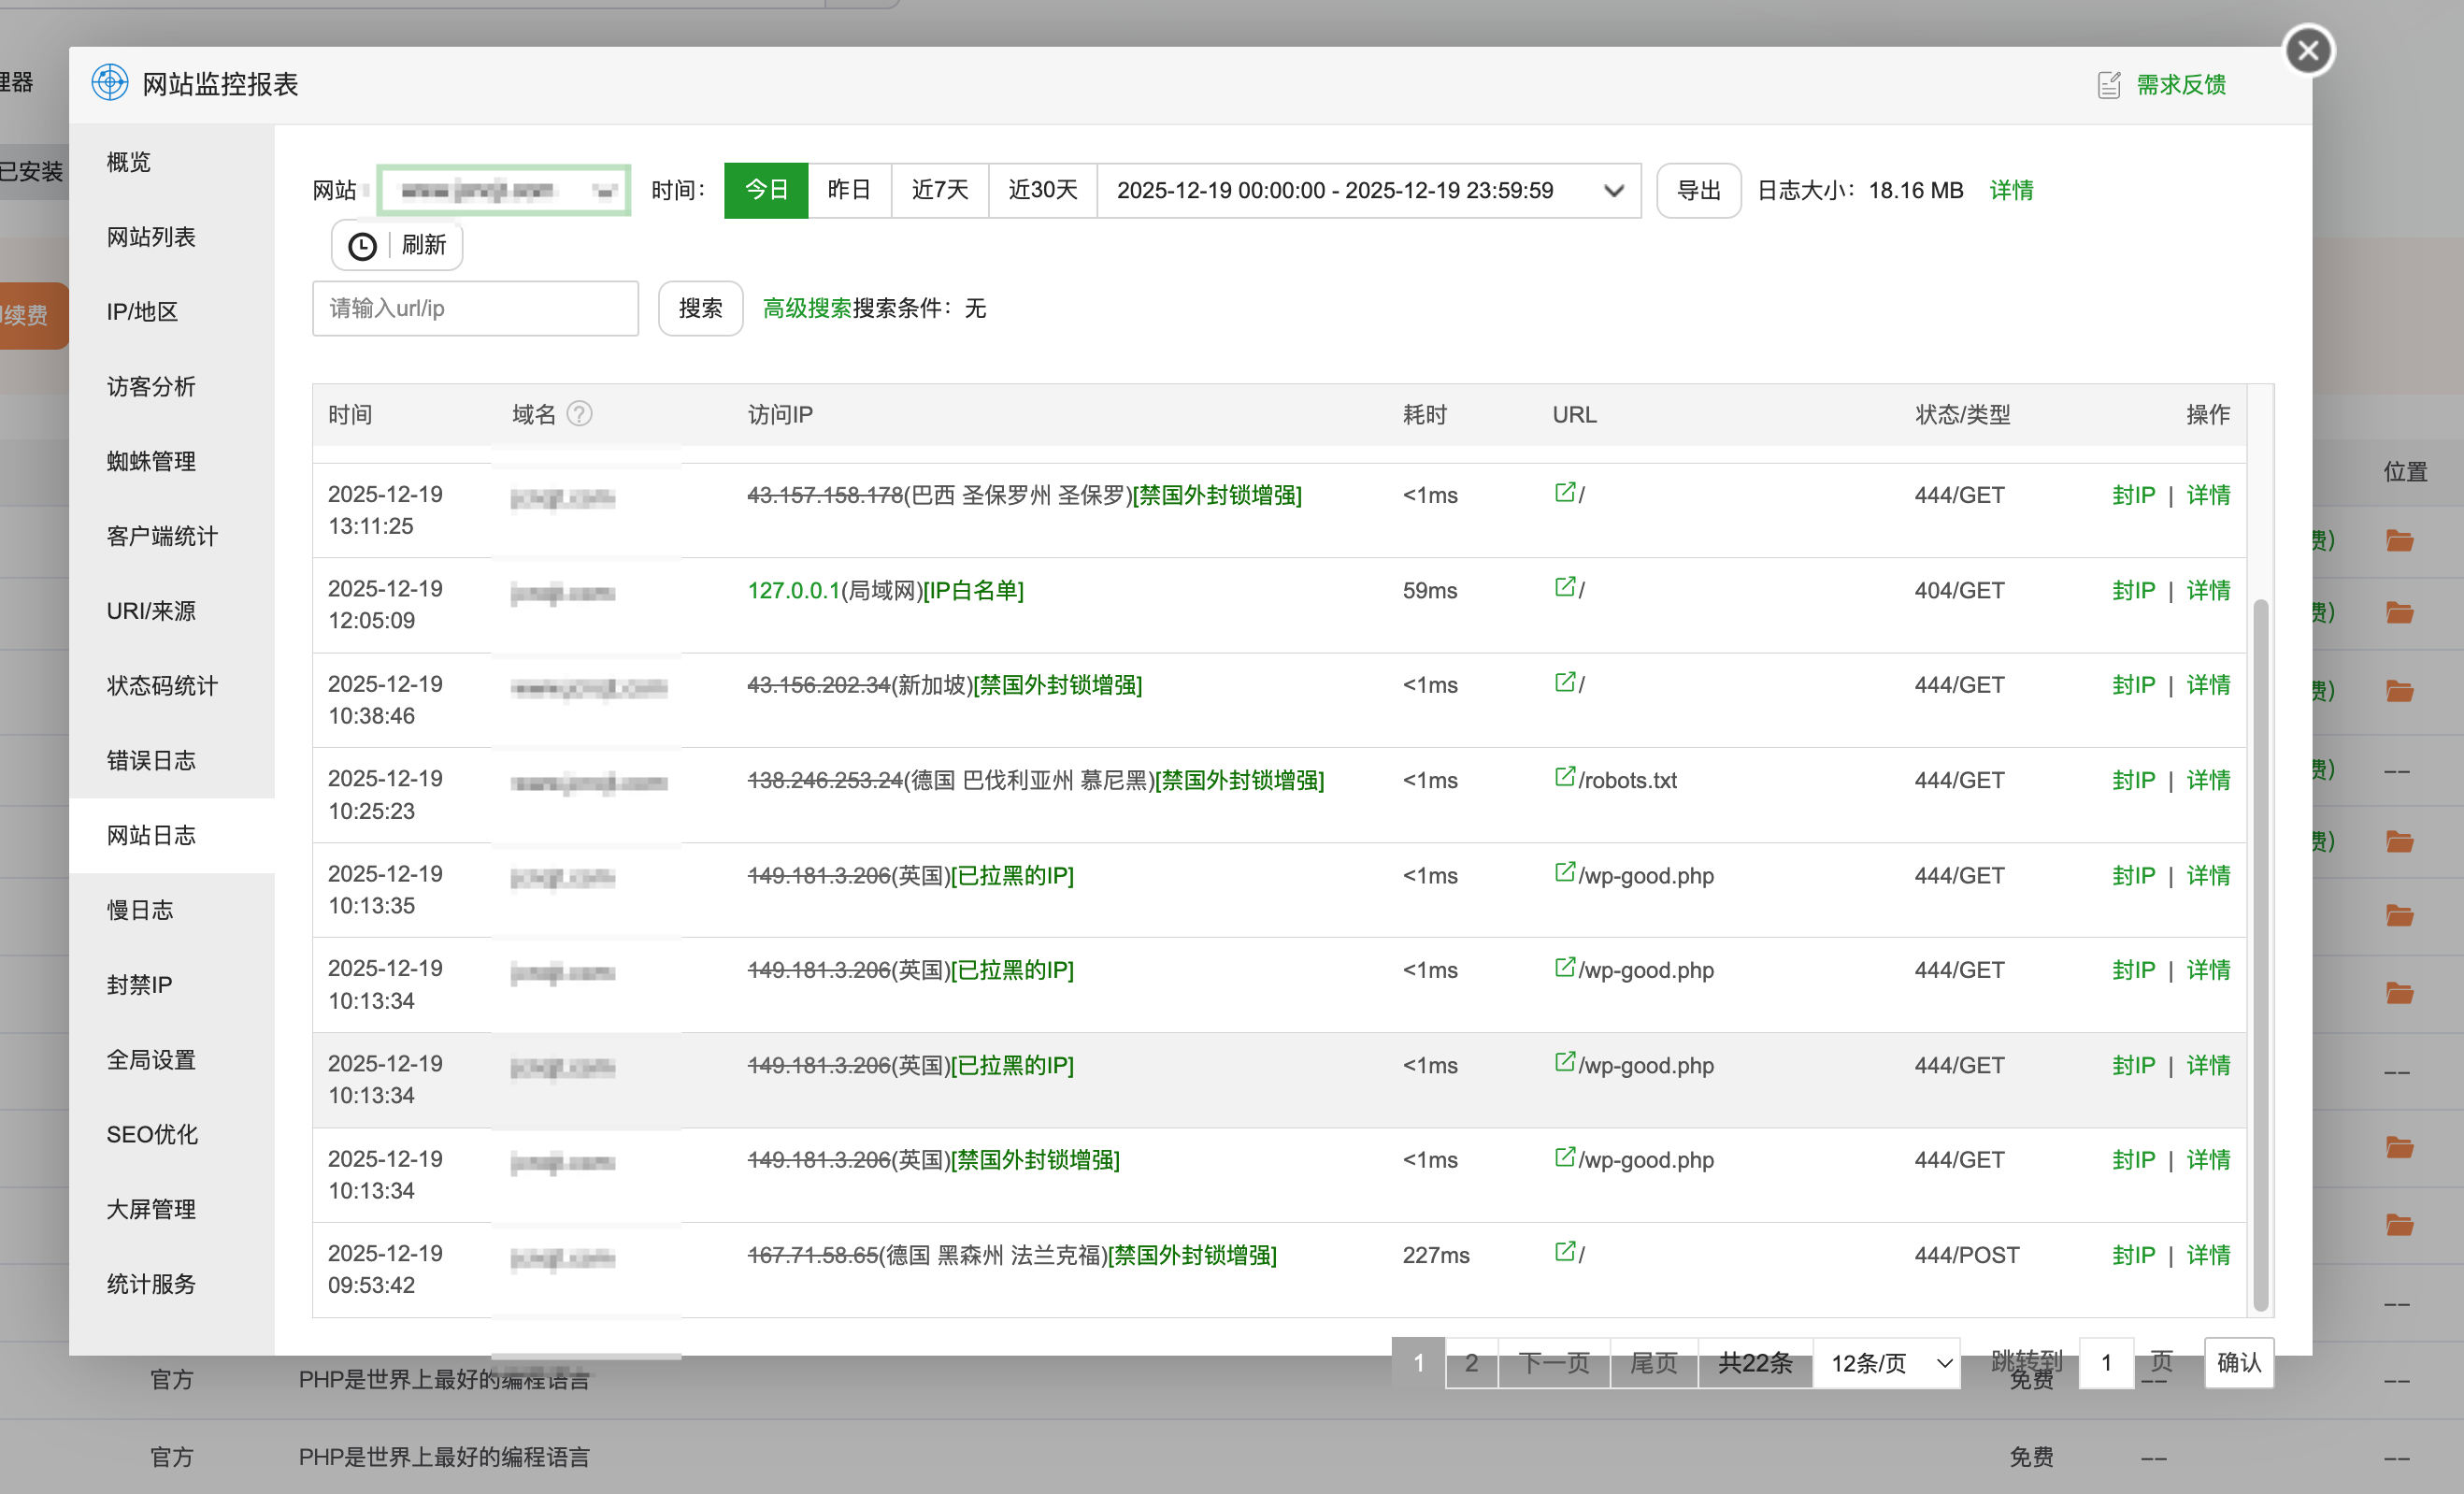
Task: Click the 搜索 magnifier search button
Action: (x=699, y=308)
